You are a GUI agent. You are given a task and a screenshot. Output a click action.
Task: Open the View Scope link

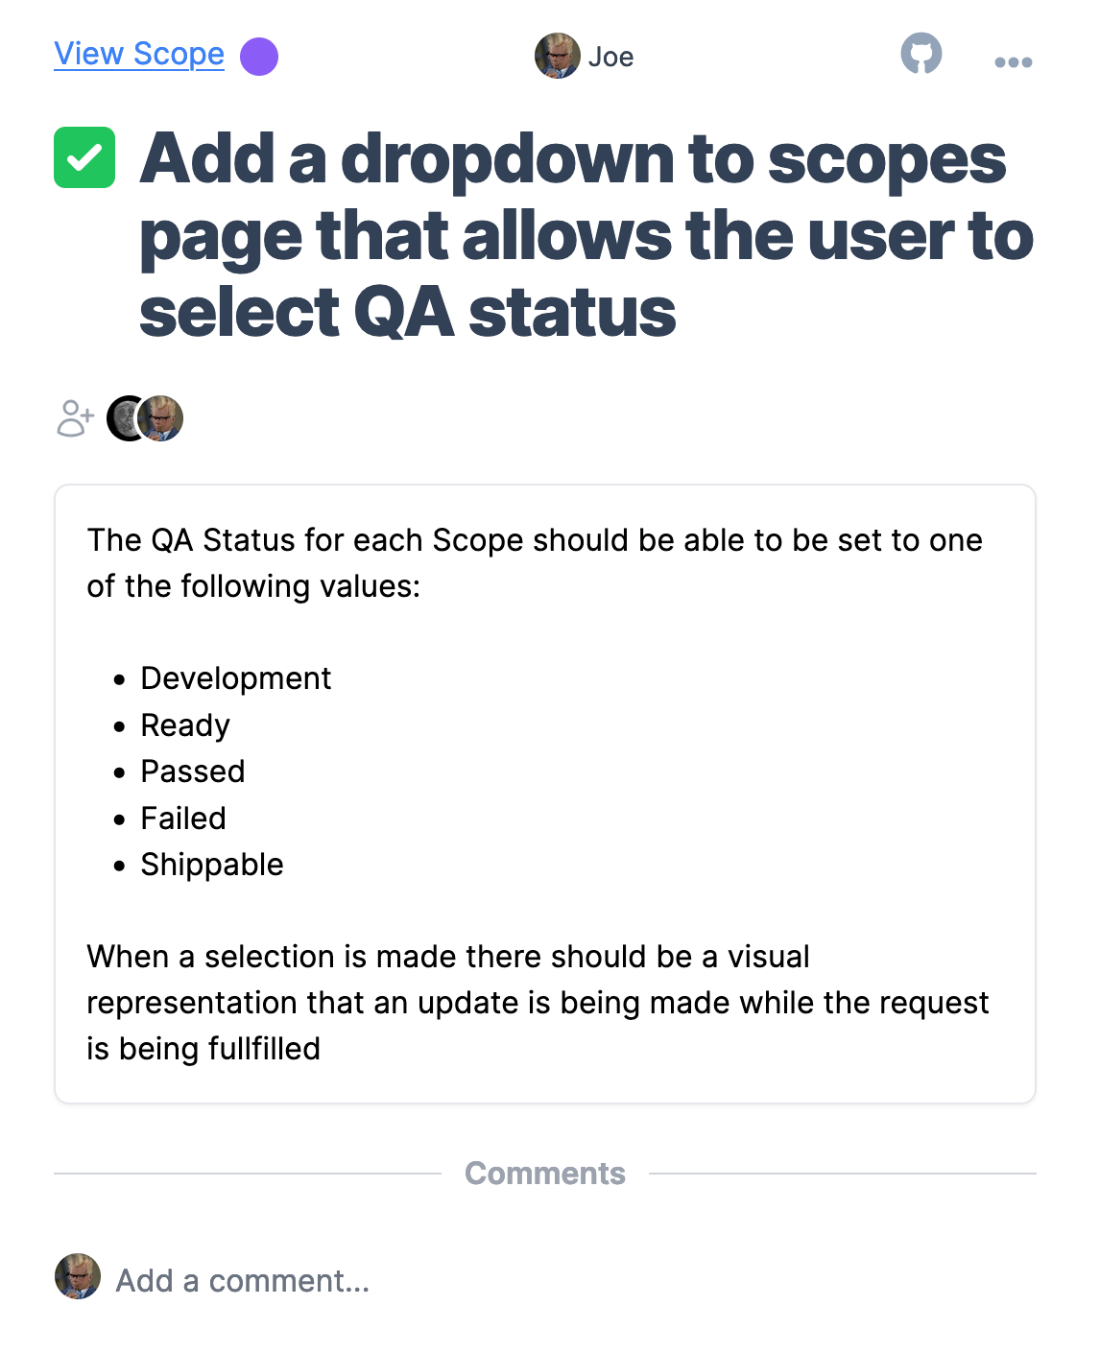click(x=139, y=54)
